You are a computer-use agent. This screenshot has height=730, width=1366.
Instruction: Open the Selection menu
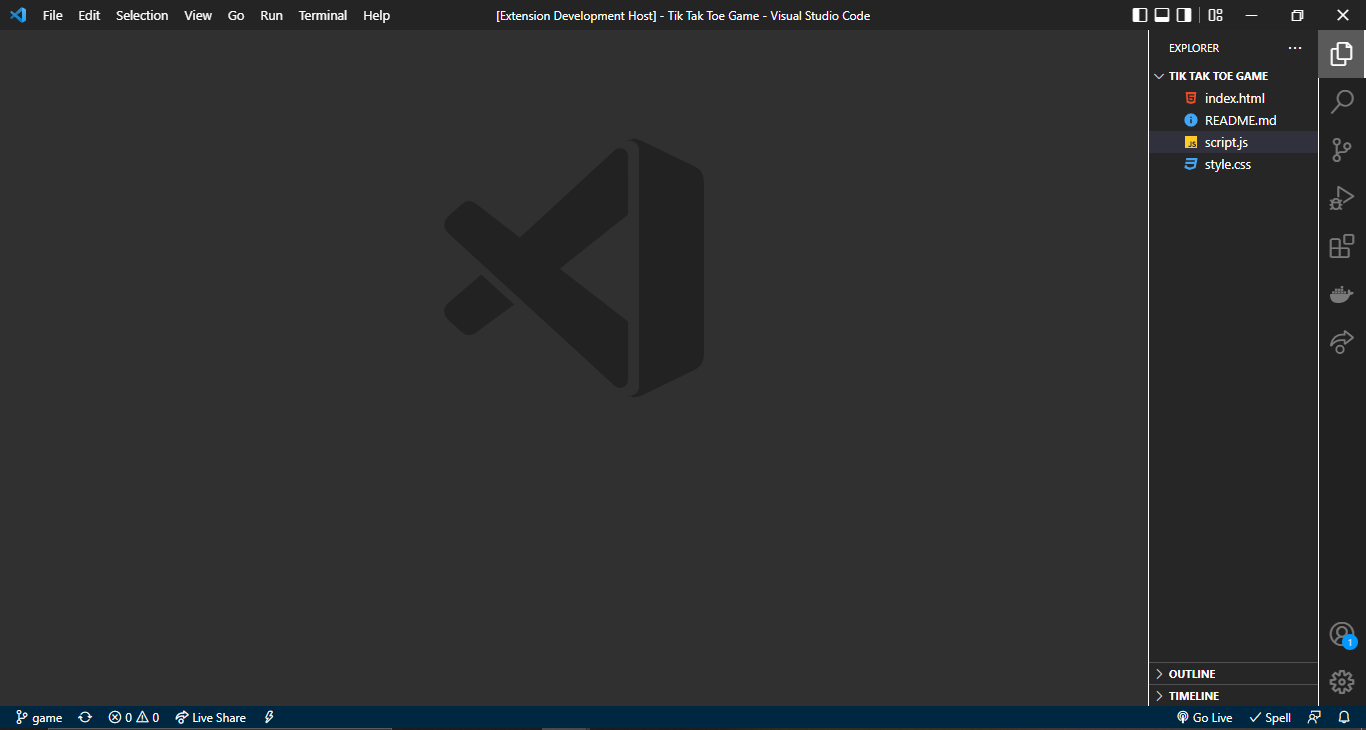click(142, 15)
